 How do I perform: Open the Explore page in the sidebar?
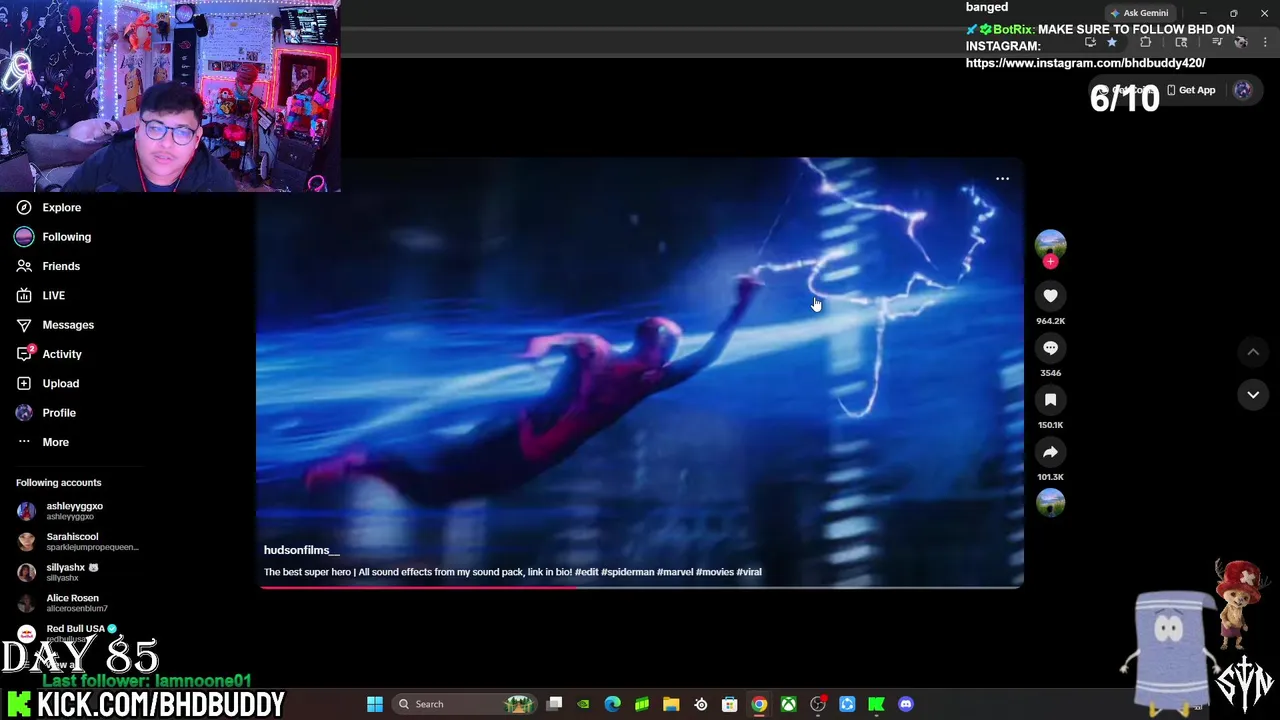point(49,207)
